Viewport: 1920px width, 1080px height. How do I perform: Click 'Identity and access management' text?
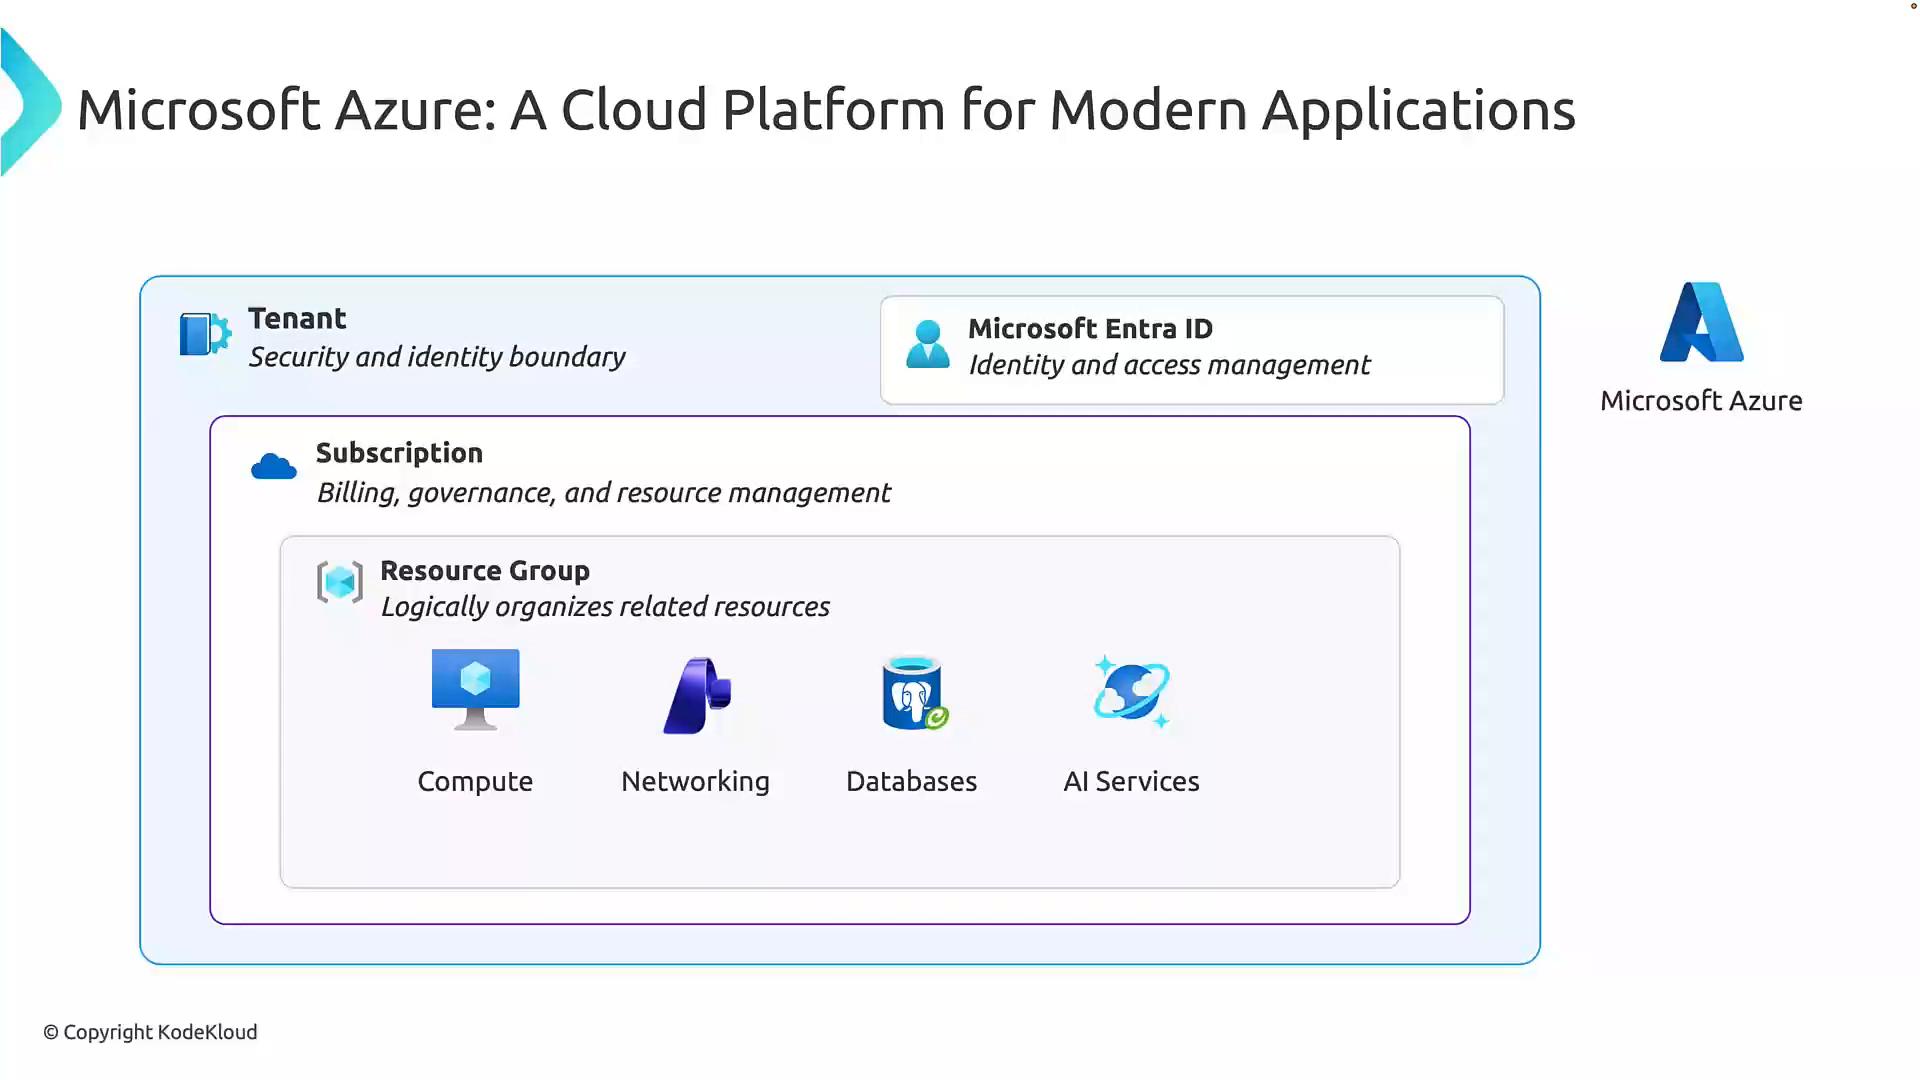point(1169,365)
